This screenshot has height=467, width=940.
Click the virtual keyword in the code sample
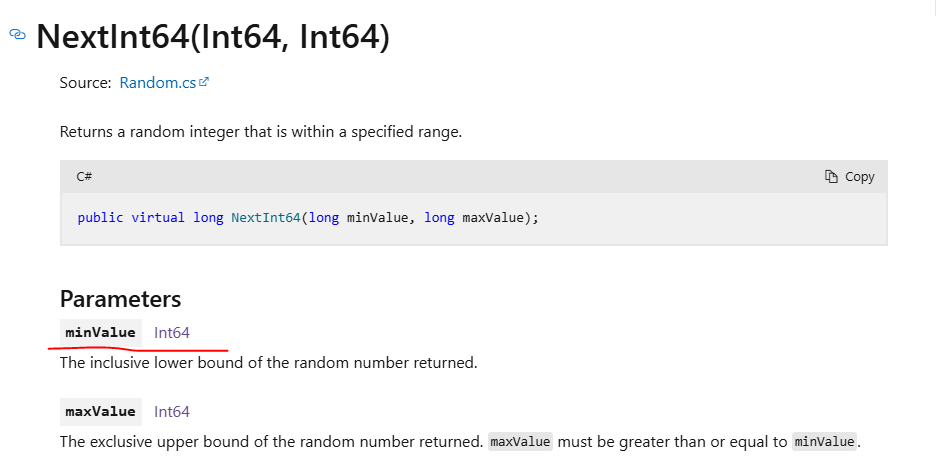158,218
